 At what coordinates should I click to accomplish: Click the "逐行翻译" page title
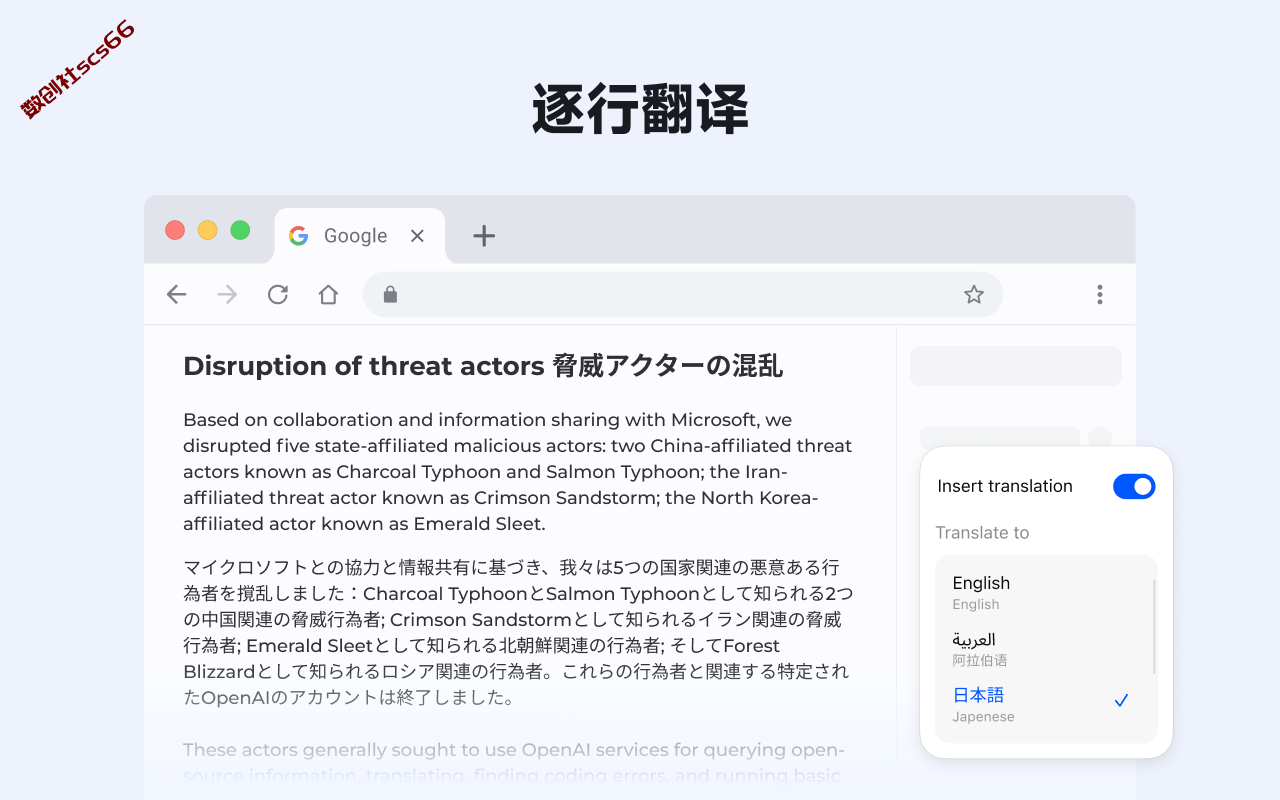[x=640, y=109]
